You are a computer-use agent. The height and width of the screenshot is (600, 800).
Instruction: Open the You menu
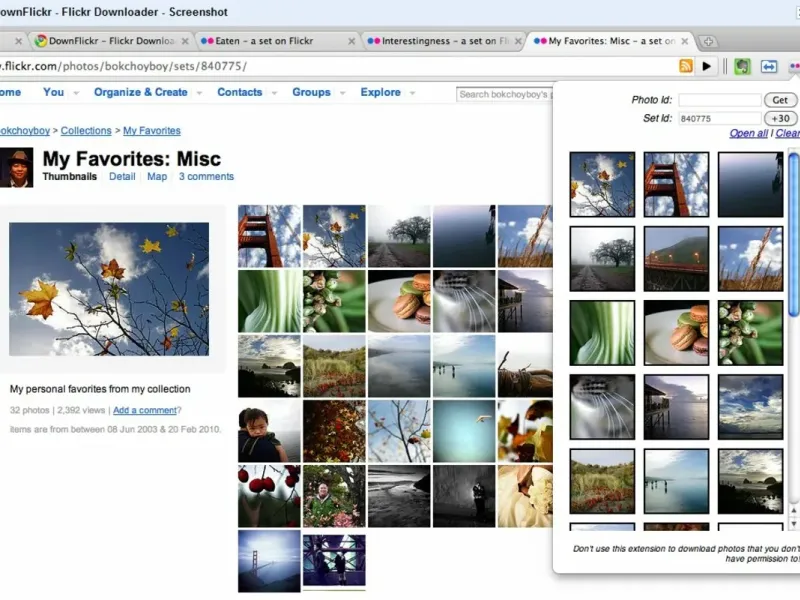pos(54,92)
